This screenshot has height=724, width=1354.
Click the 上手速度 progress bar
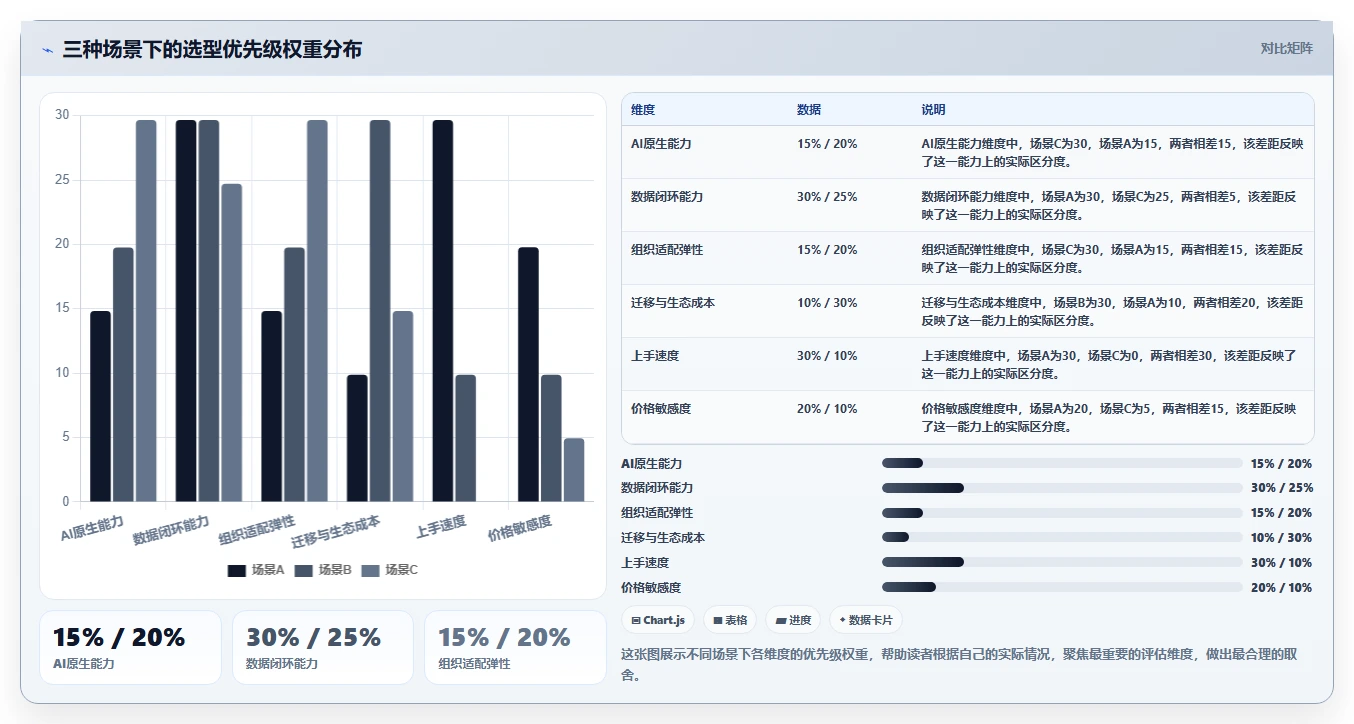tap(1062, 562)
